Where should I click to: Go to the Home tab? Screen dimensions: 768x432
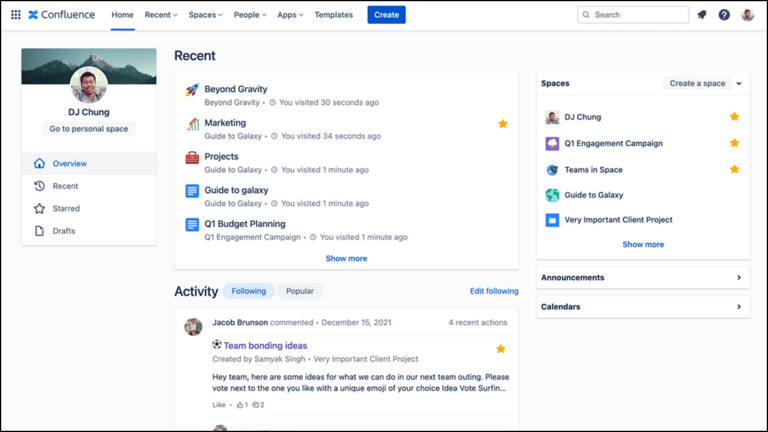122,15
